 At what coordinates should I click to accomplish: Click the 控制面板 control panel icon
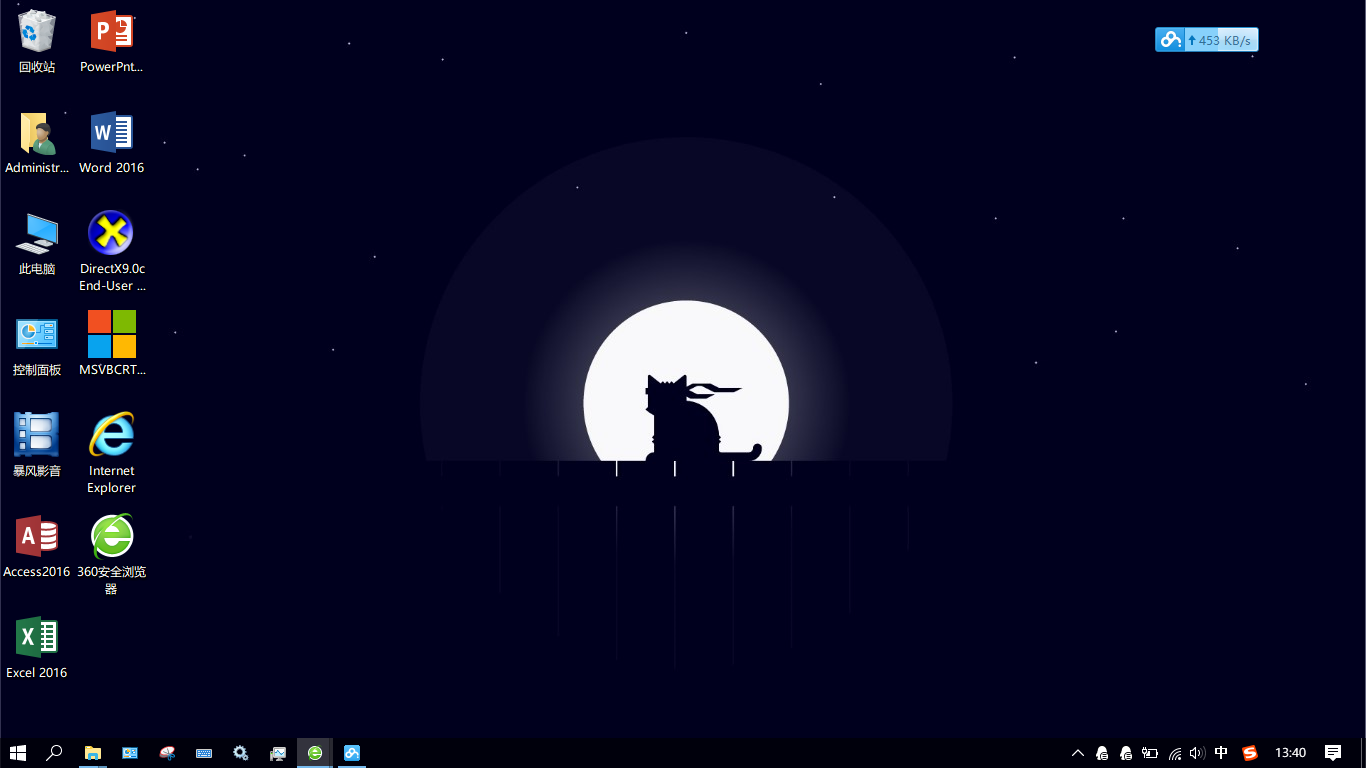(x=37, y=335)
